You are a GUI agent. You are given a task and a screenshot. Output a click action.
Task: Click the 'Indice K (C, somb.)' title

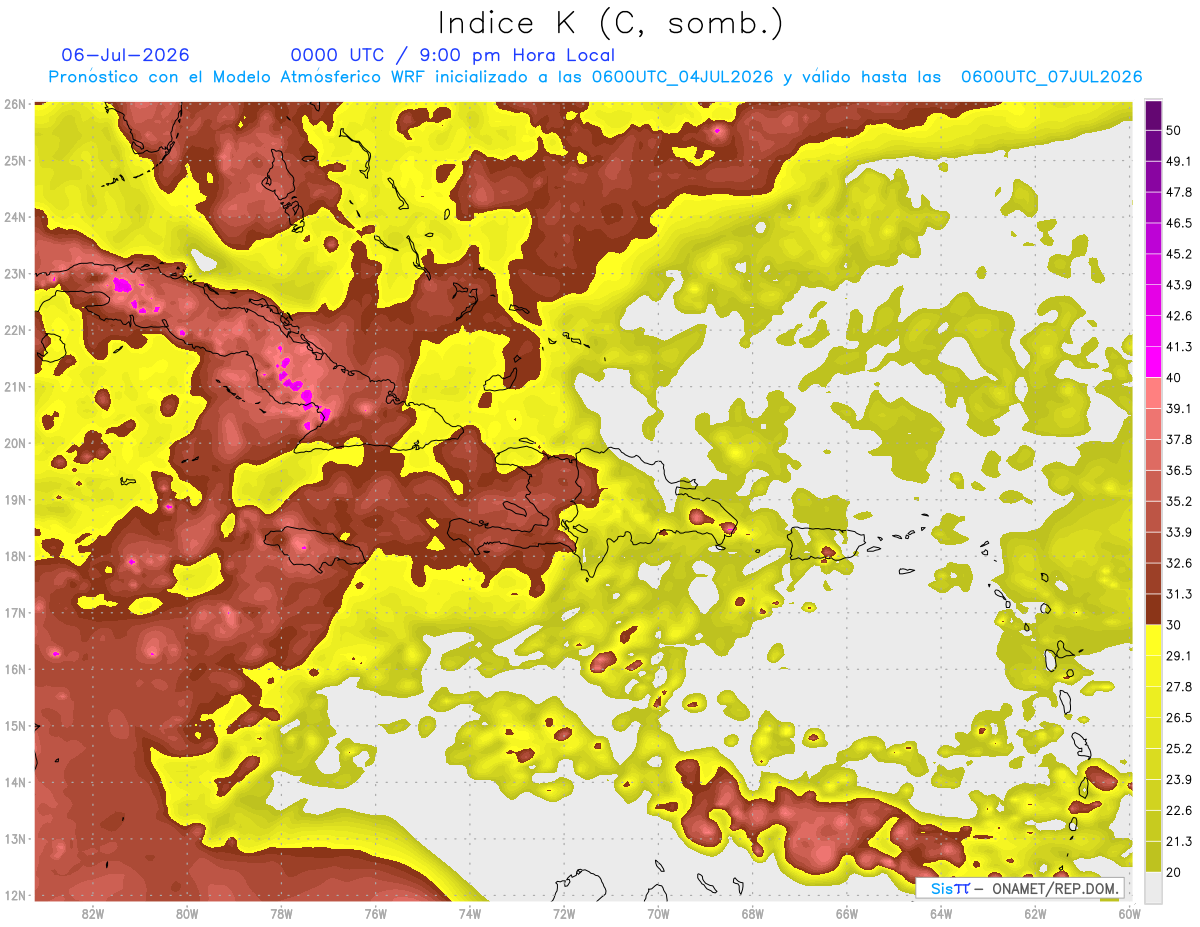(611, 24)
